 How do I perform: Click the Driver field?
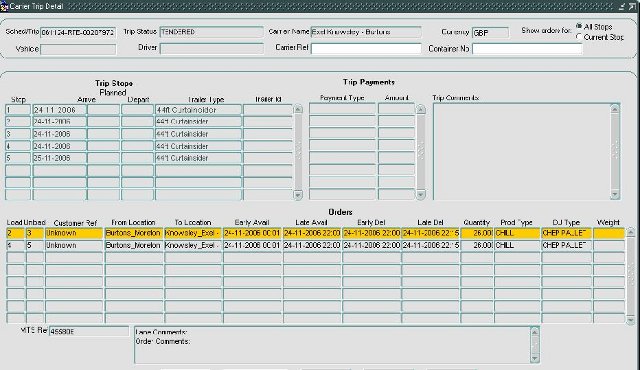[211, 49]
